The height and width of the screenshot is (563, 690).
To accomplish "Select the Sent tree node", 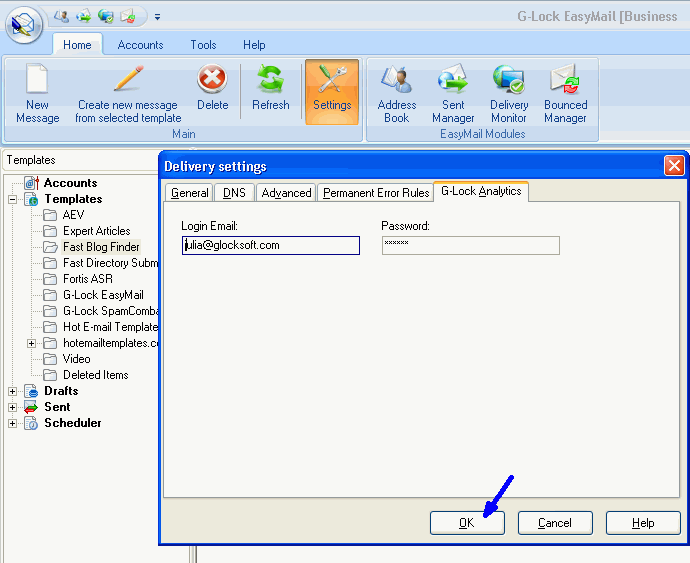I will [57, 407].
